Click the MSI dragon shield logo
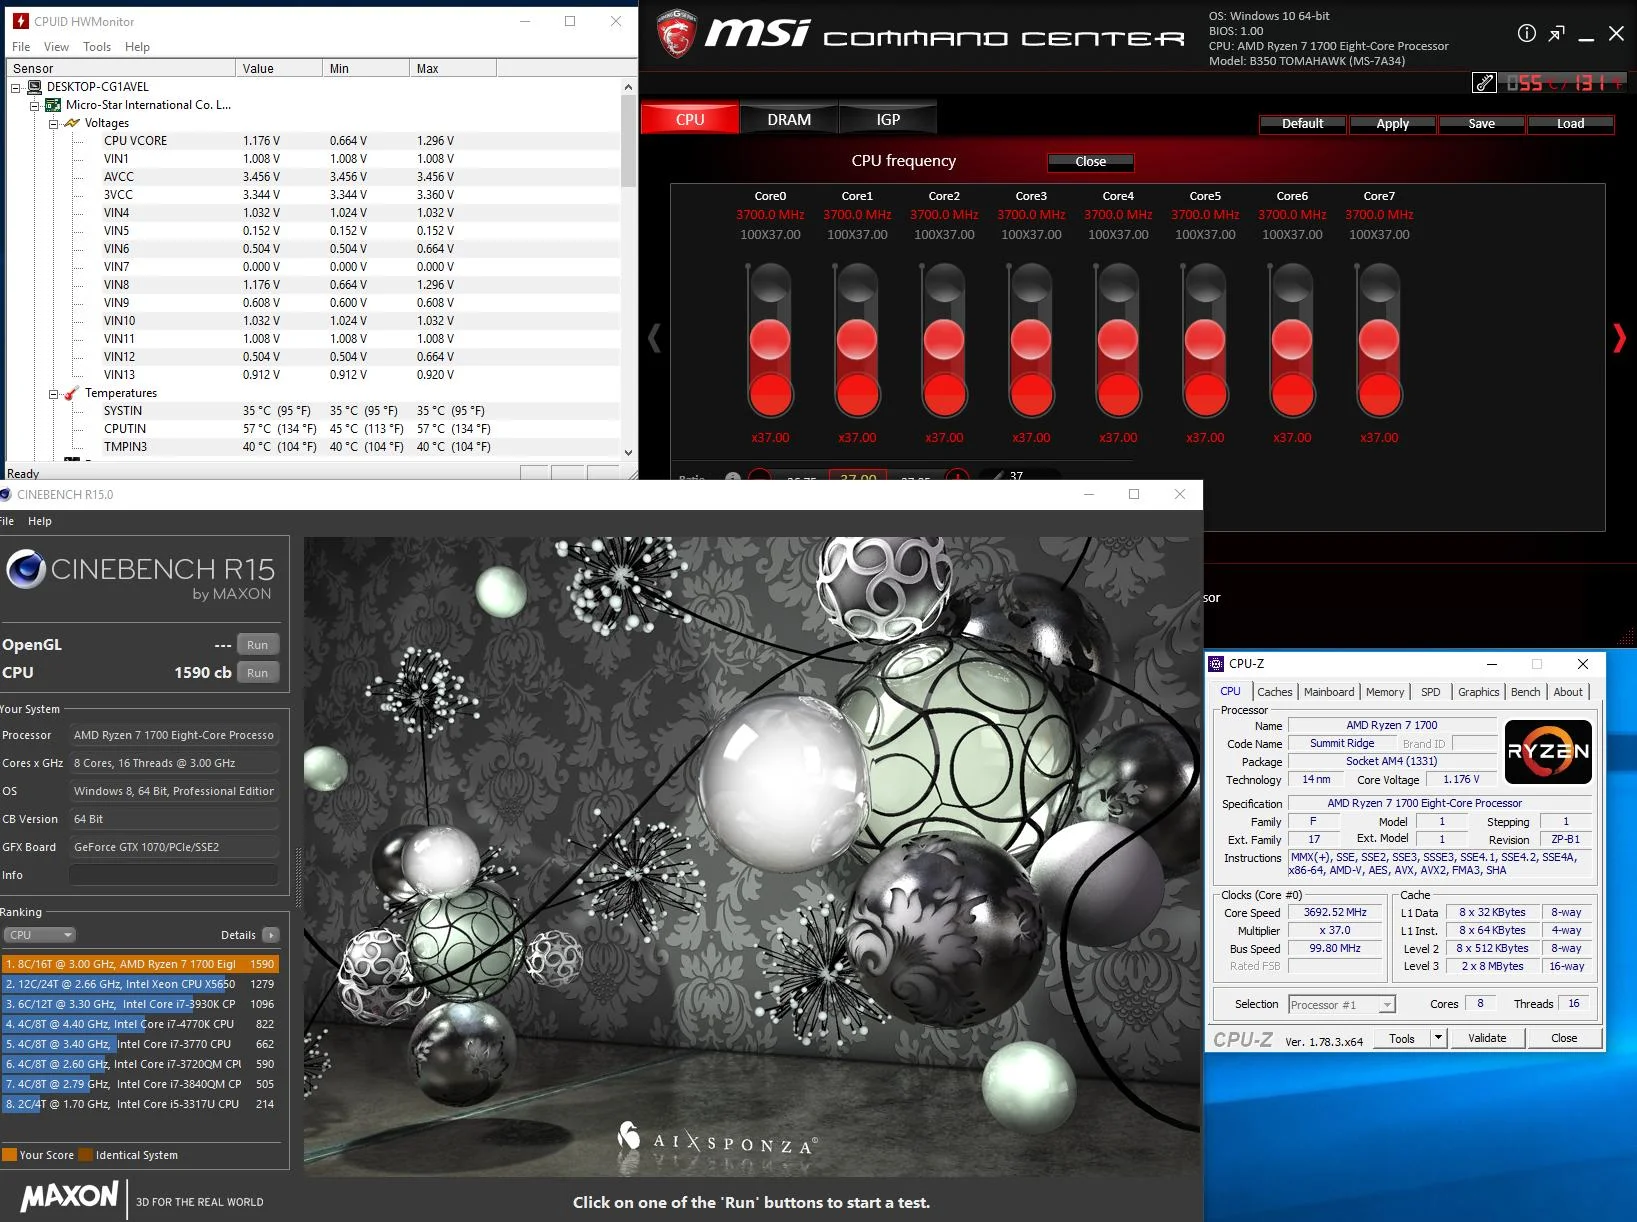This screenshot has height=1222, width=1637. (x=677, y=33)
